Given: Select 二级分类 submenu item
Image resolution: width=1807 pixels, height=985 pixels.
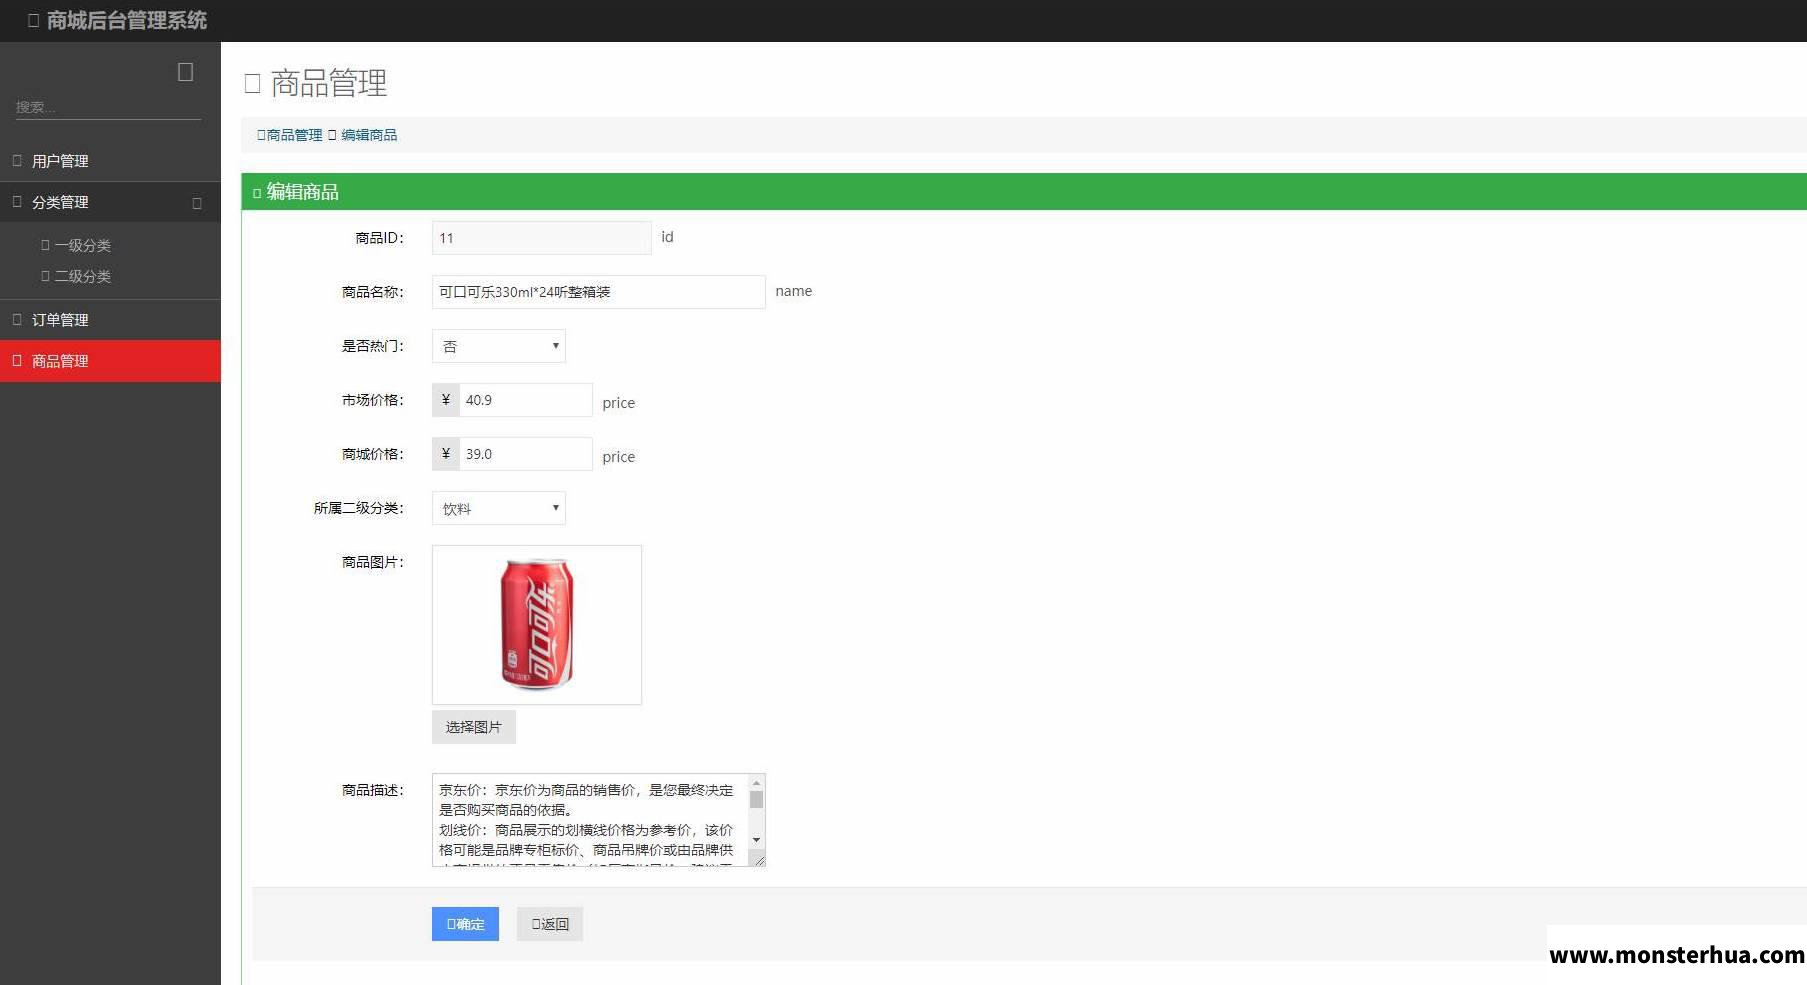Looking at the screenshot, I should [82, 276].
